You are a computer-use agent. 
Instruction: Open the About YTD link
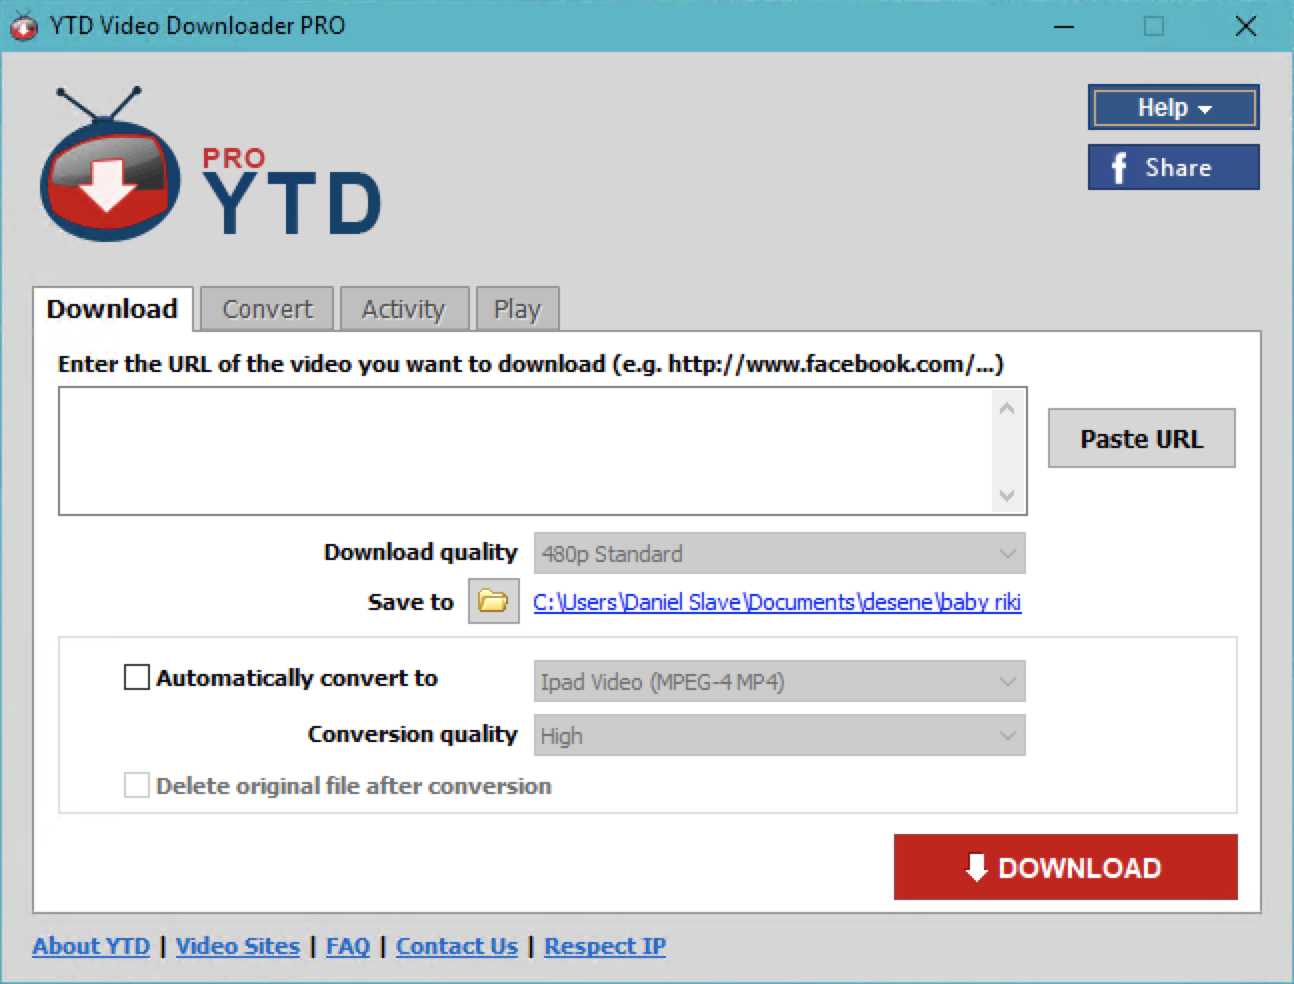(91, 946)
